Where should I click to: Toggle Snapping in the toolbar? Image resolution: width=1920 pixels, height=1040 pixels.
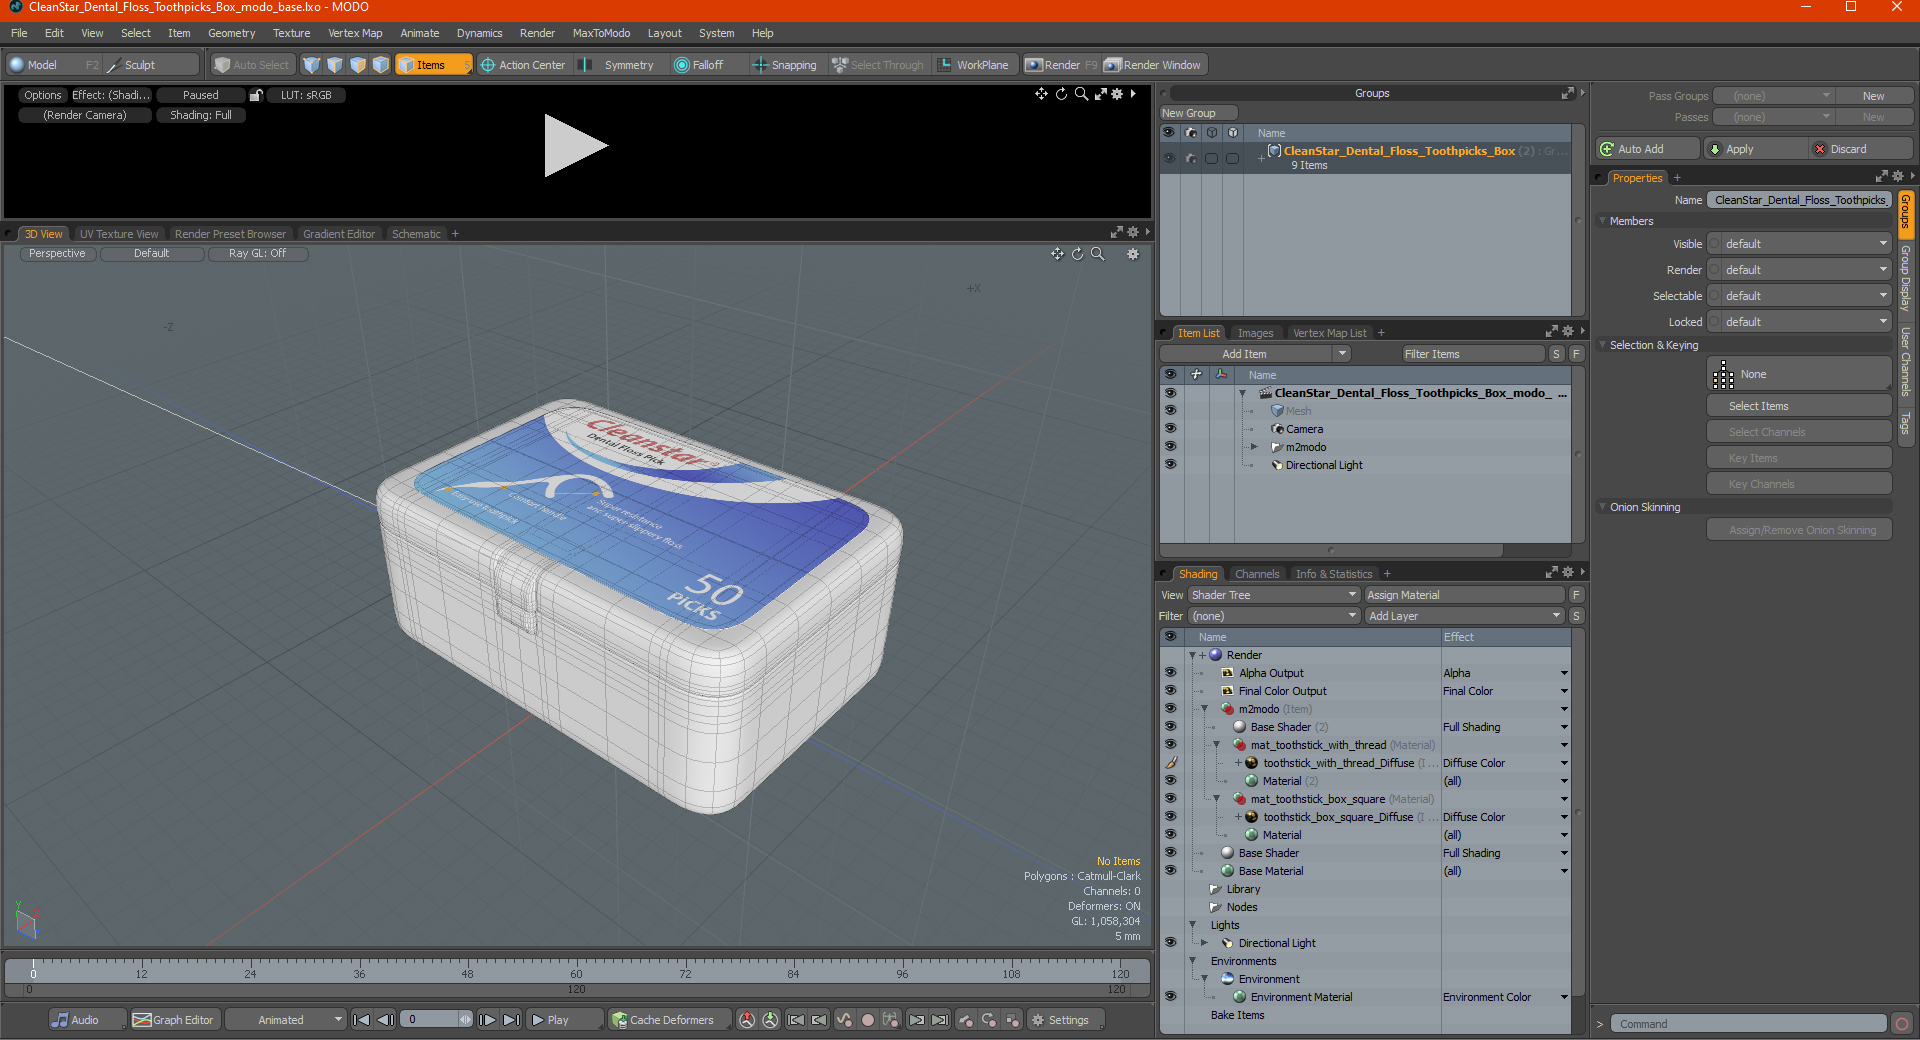point(785,65)
